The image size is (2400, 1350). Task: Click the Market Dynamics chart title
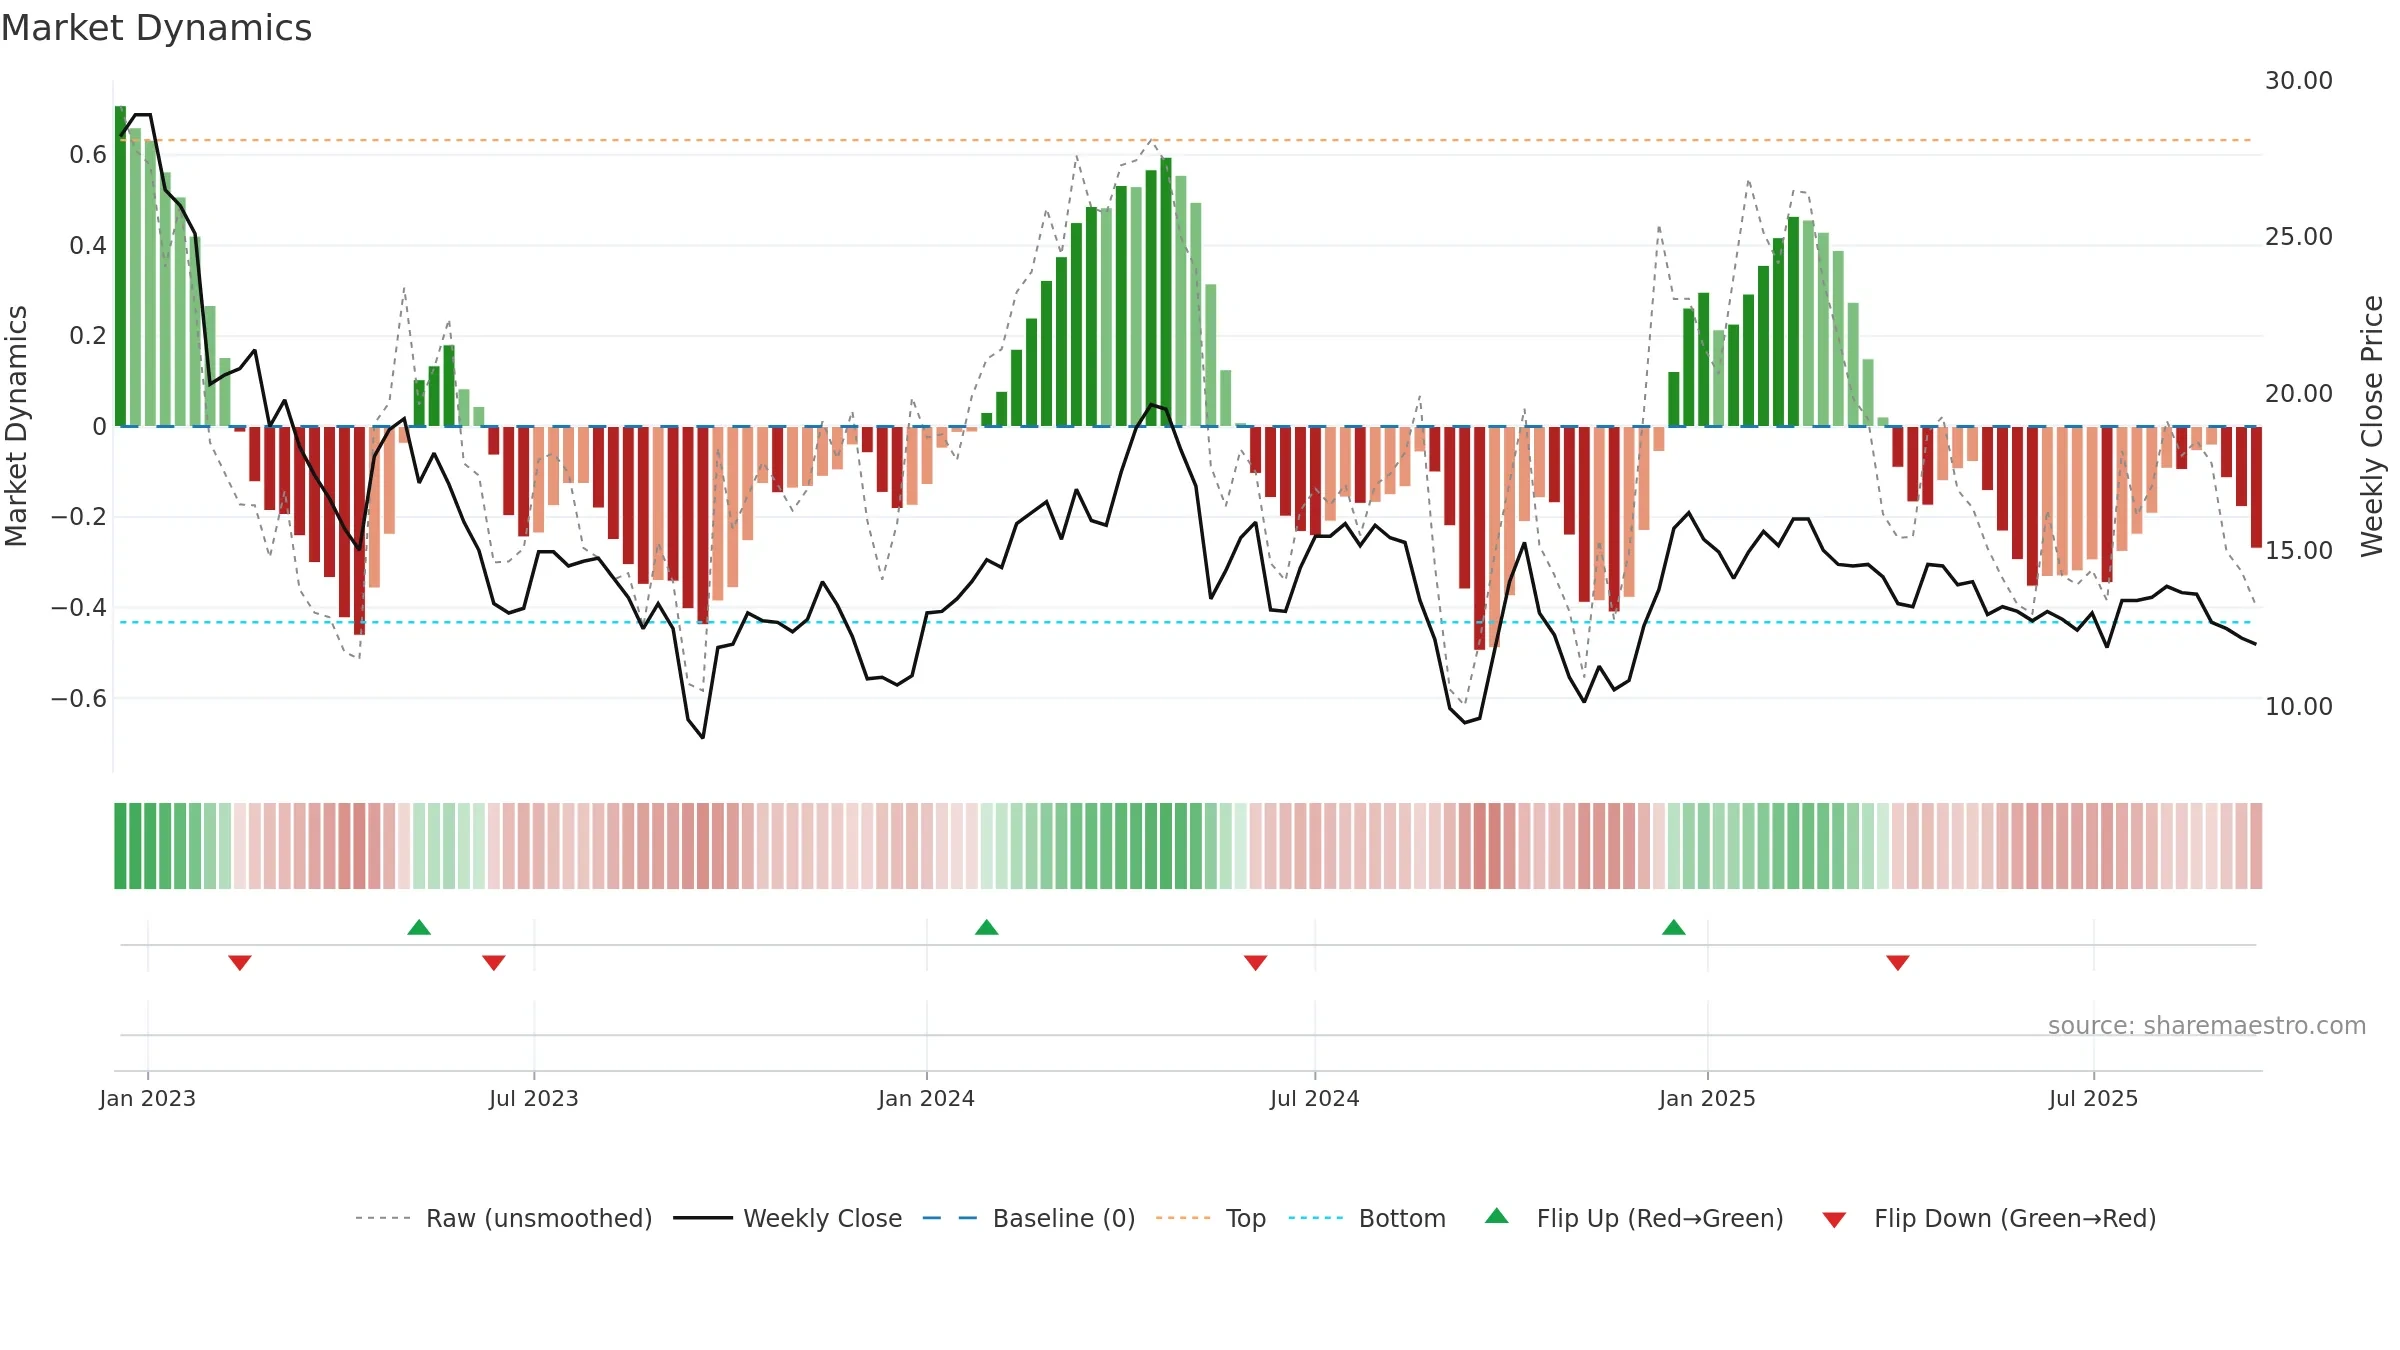click(156, 28)
